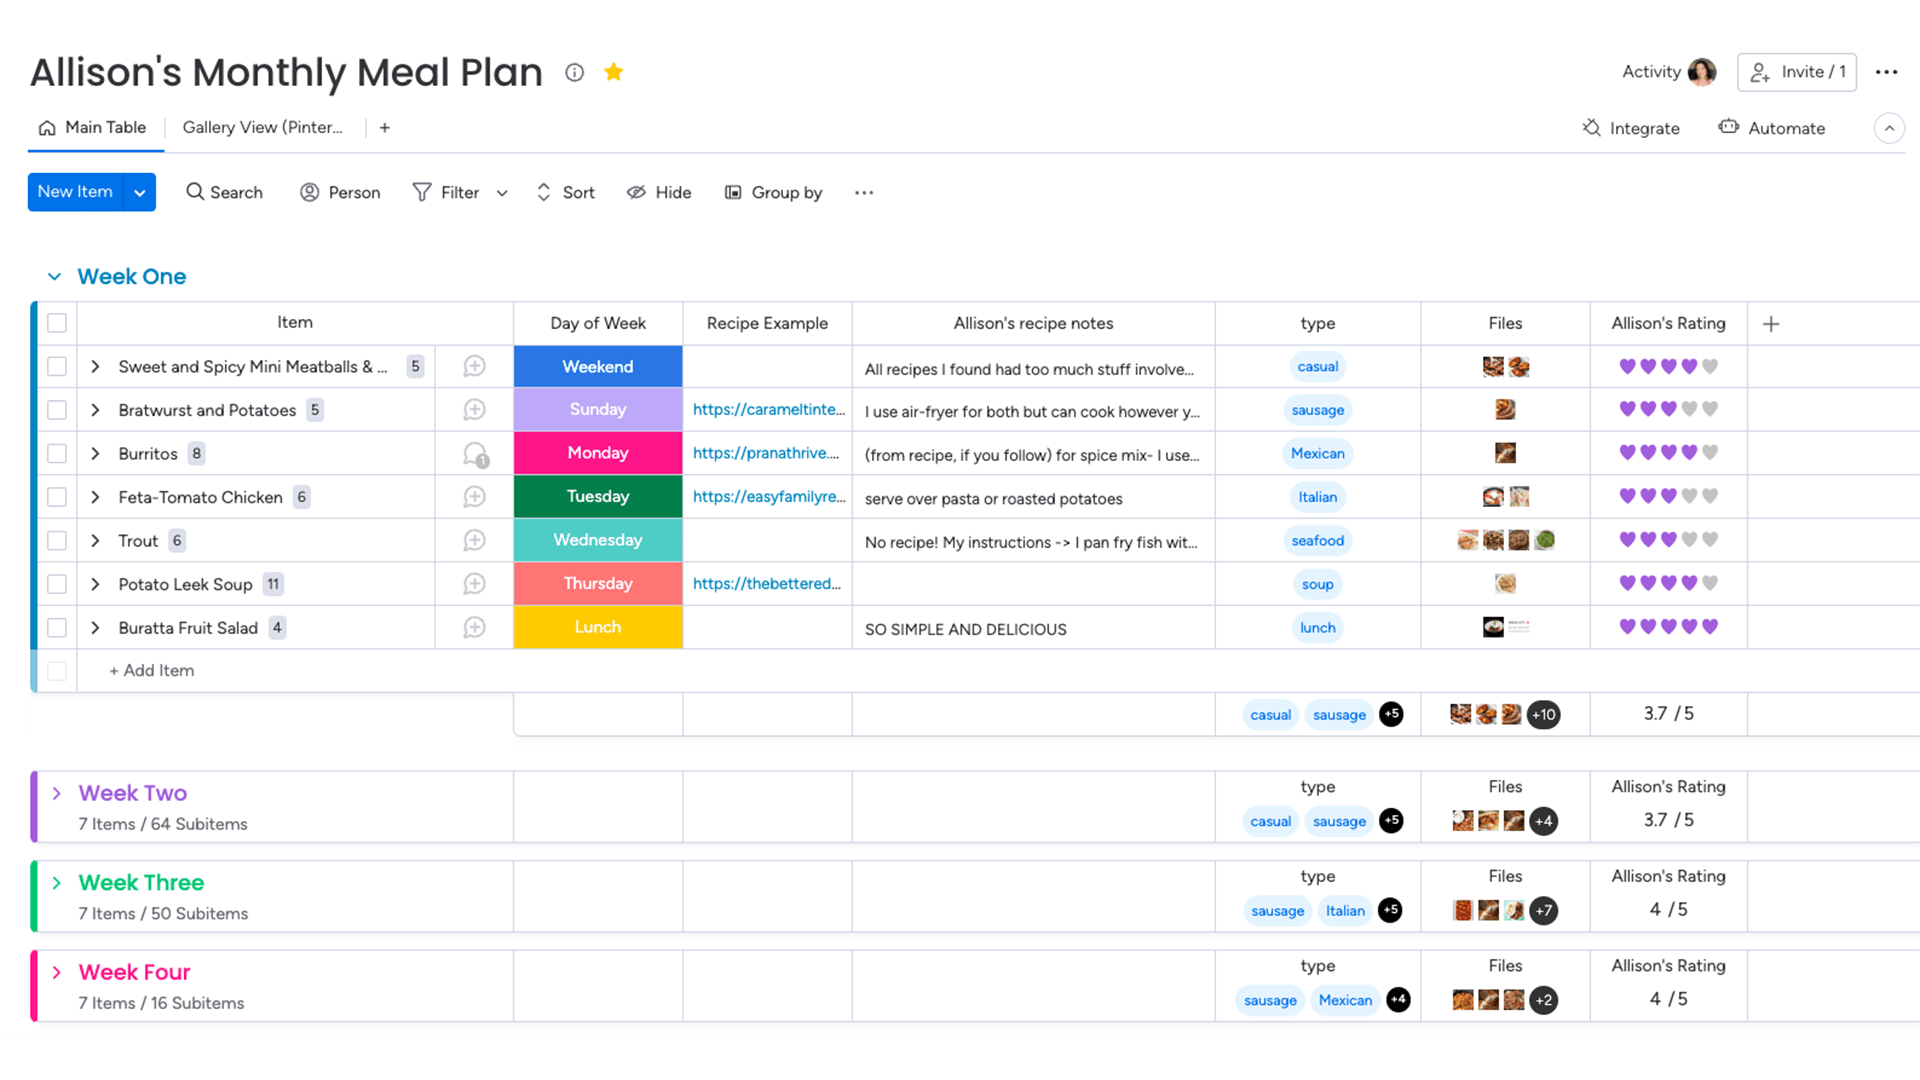Check the Bratwurst and Potatoes row

pos(57,409)
